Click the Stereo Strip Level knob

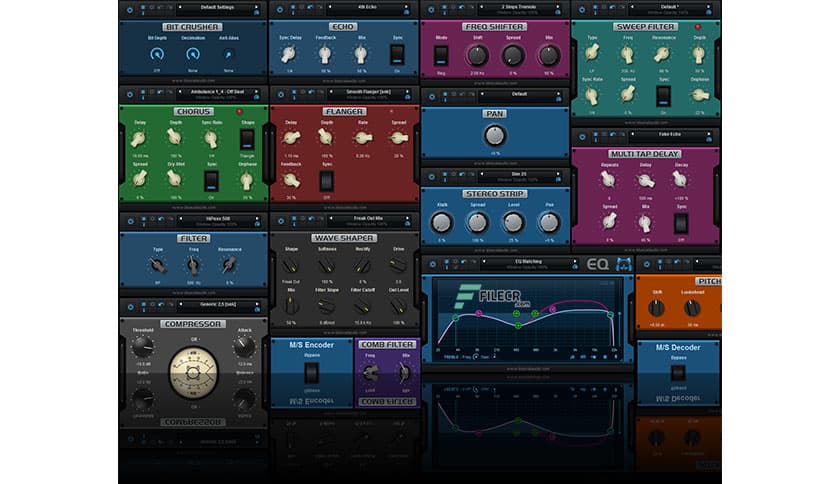coord(513,222)
